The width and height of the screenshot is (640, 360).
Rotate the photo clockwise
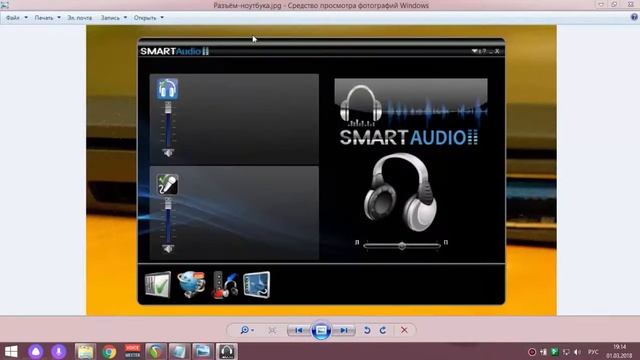[x=383, y=330]
